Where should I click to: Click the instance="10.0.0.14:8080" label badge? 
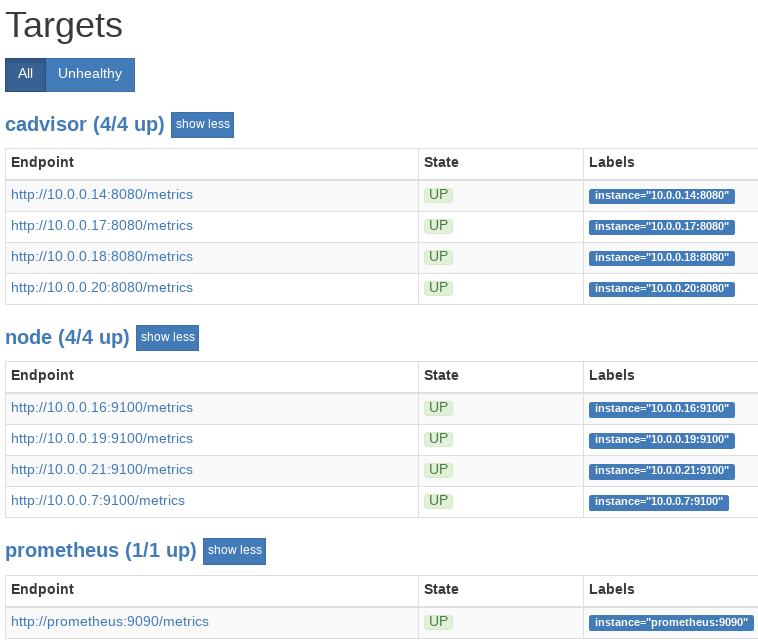pos(662,196)
